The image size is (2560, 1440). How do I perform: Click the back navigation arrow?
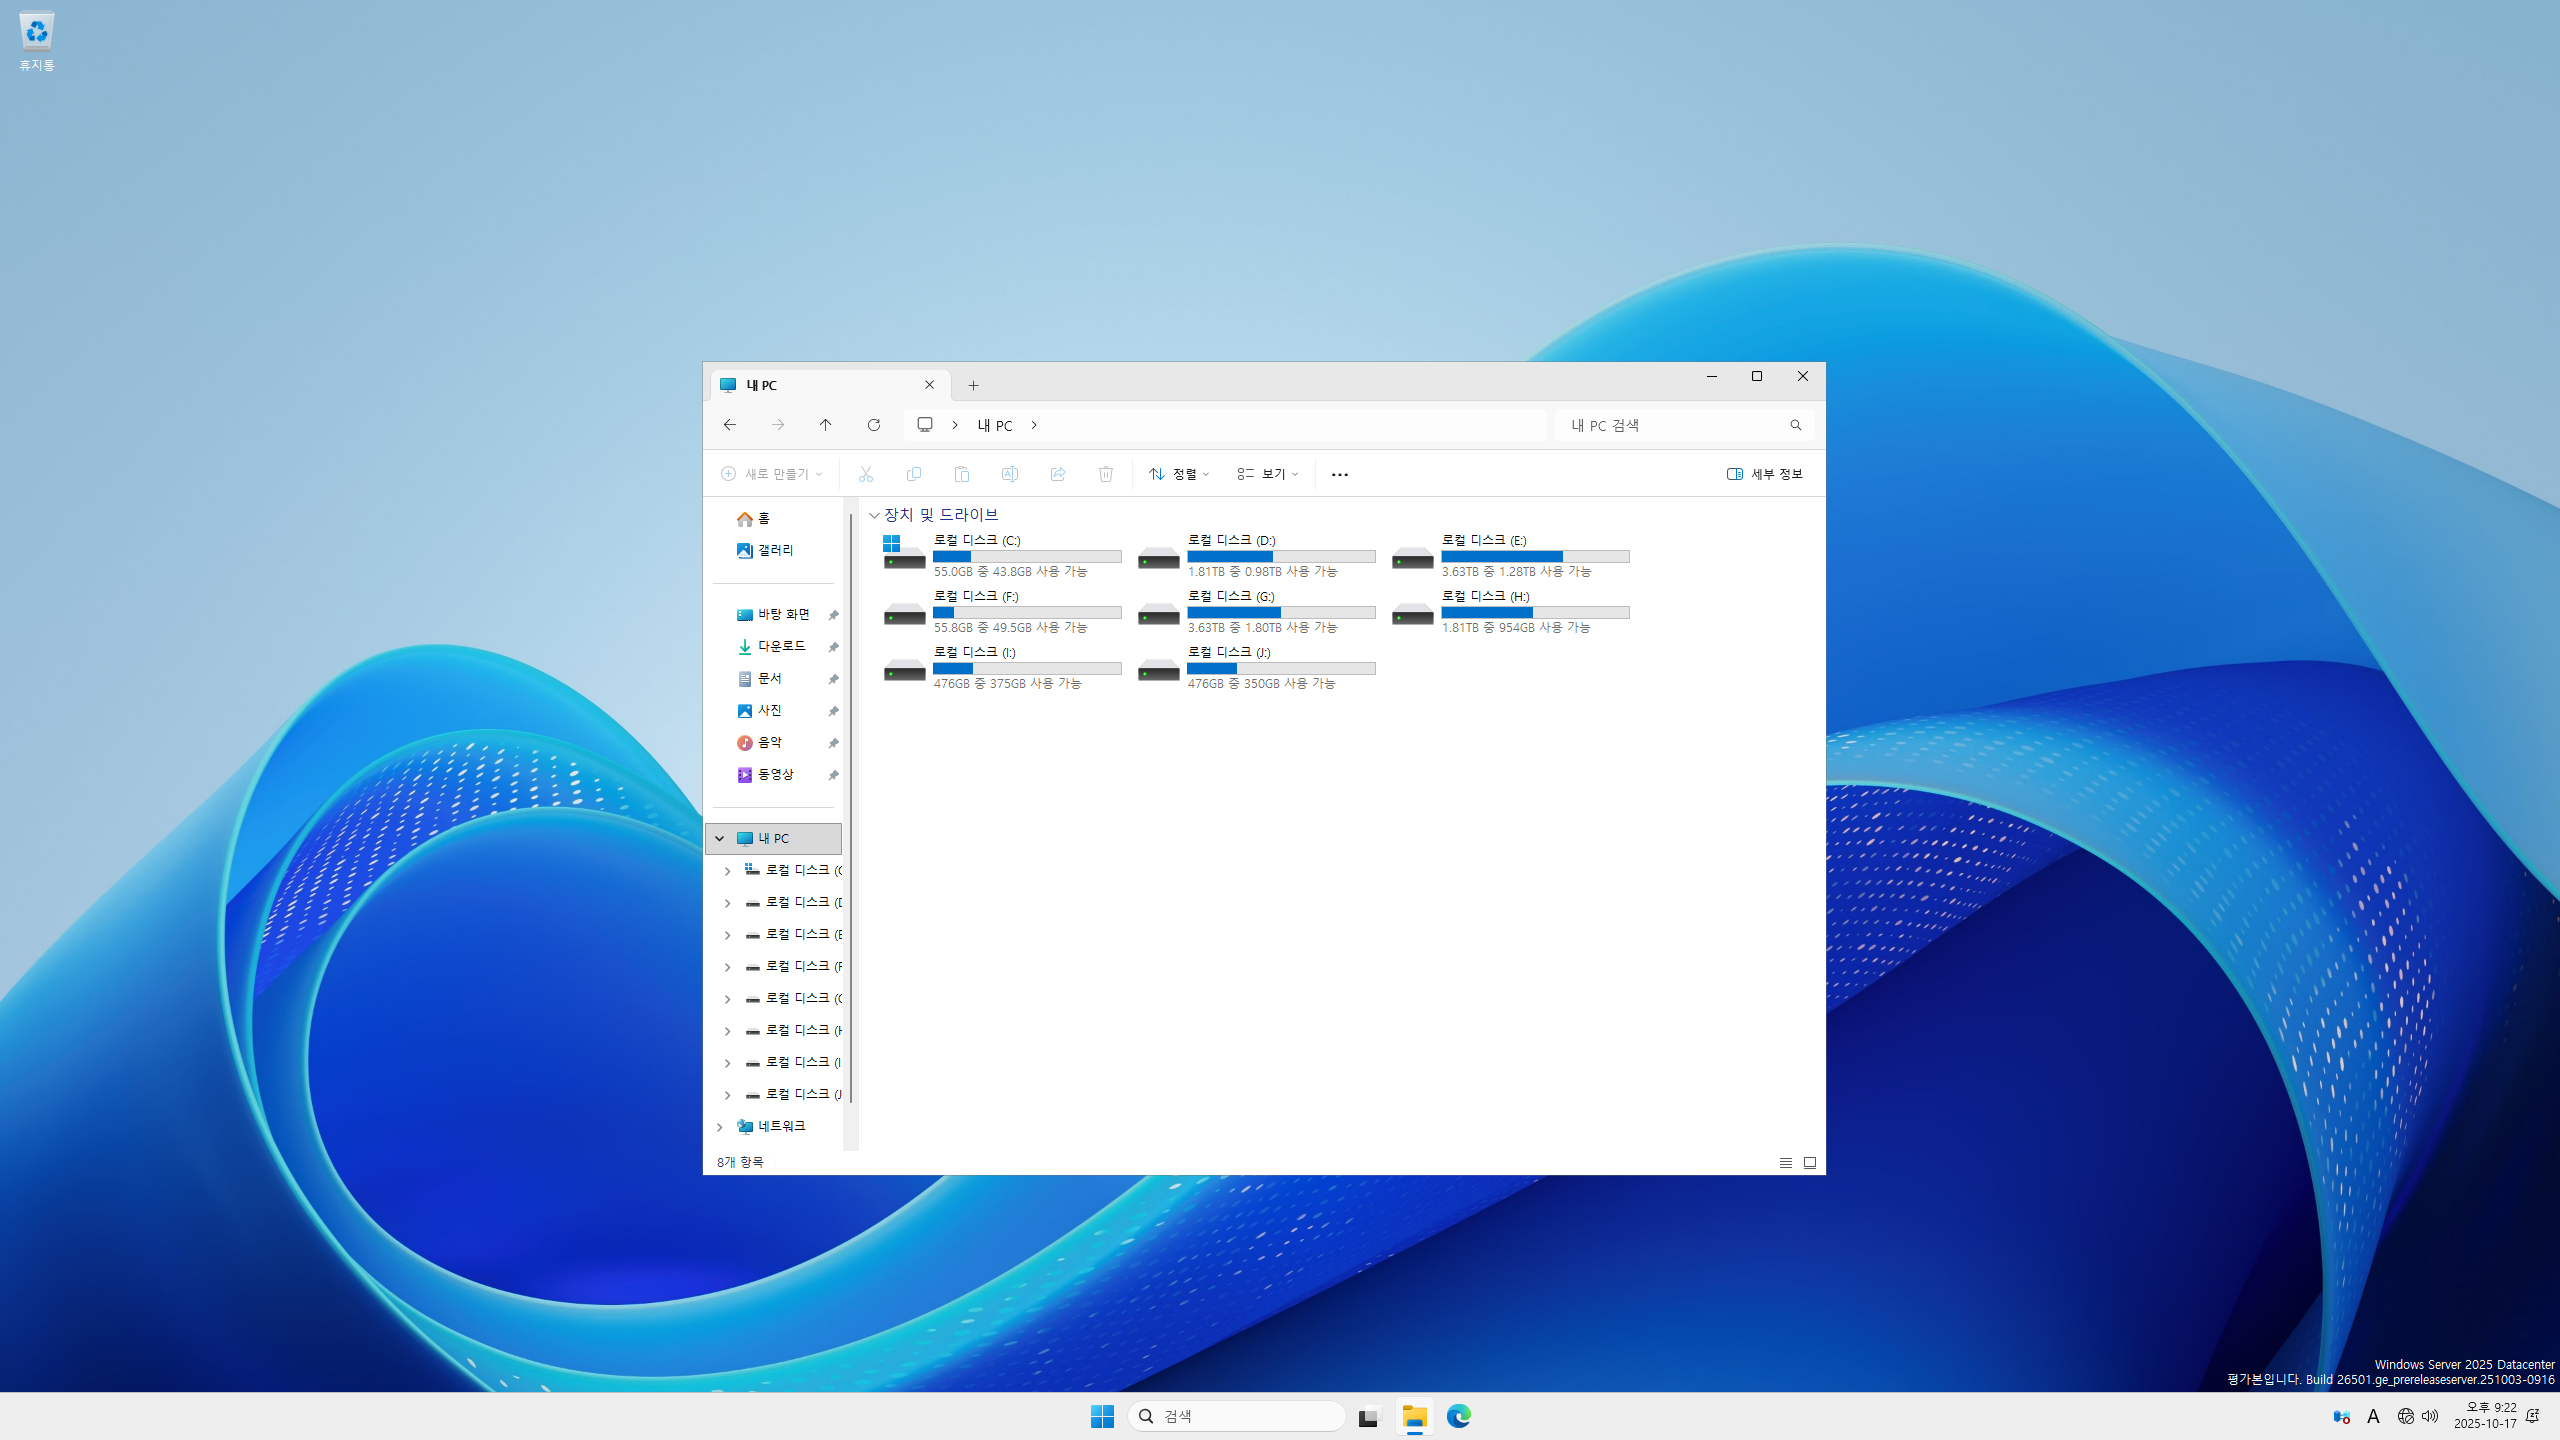[730, 425]
